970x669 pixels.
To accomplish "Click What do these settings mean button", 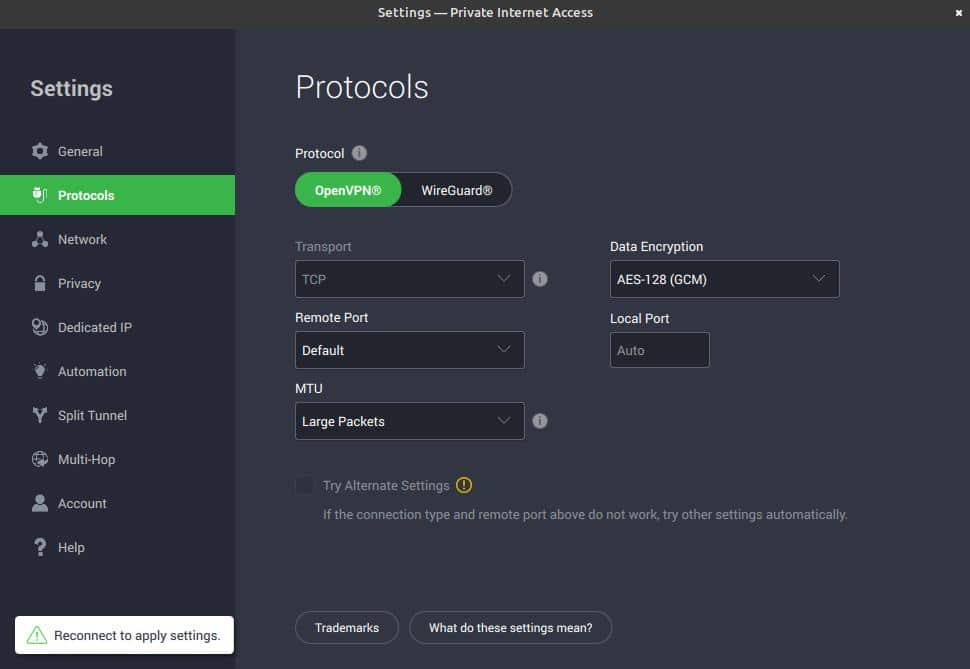I will [510, 628].
